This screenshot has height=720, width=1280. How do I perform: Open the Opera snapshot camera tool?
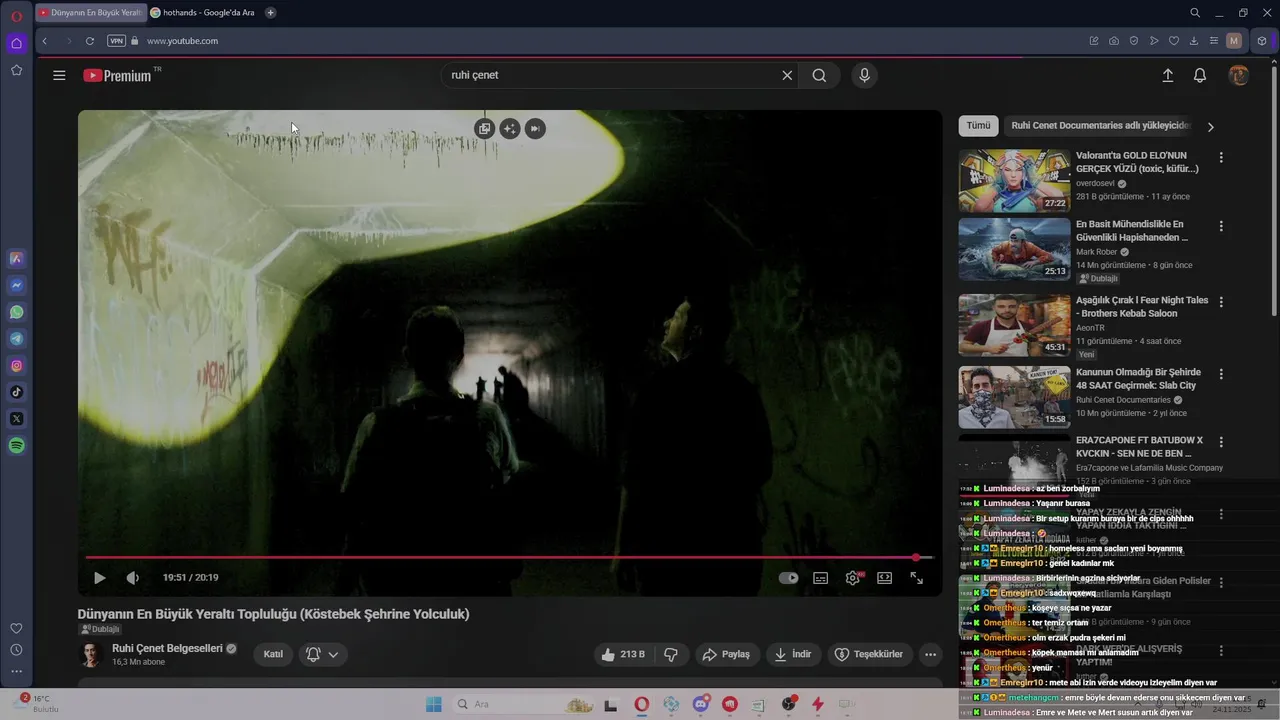click(x=1114, y=41)
